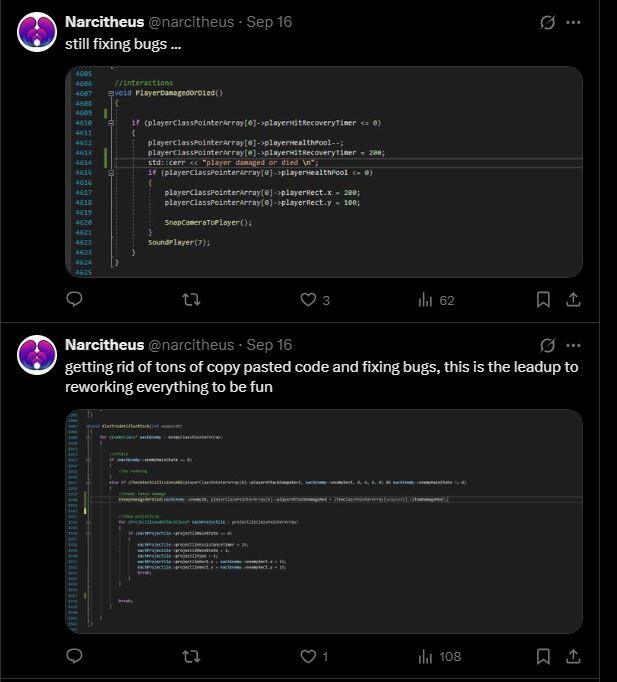
Task: Reply to the copy pasted code post
Action: pos(74,656)
